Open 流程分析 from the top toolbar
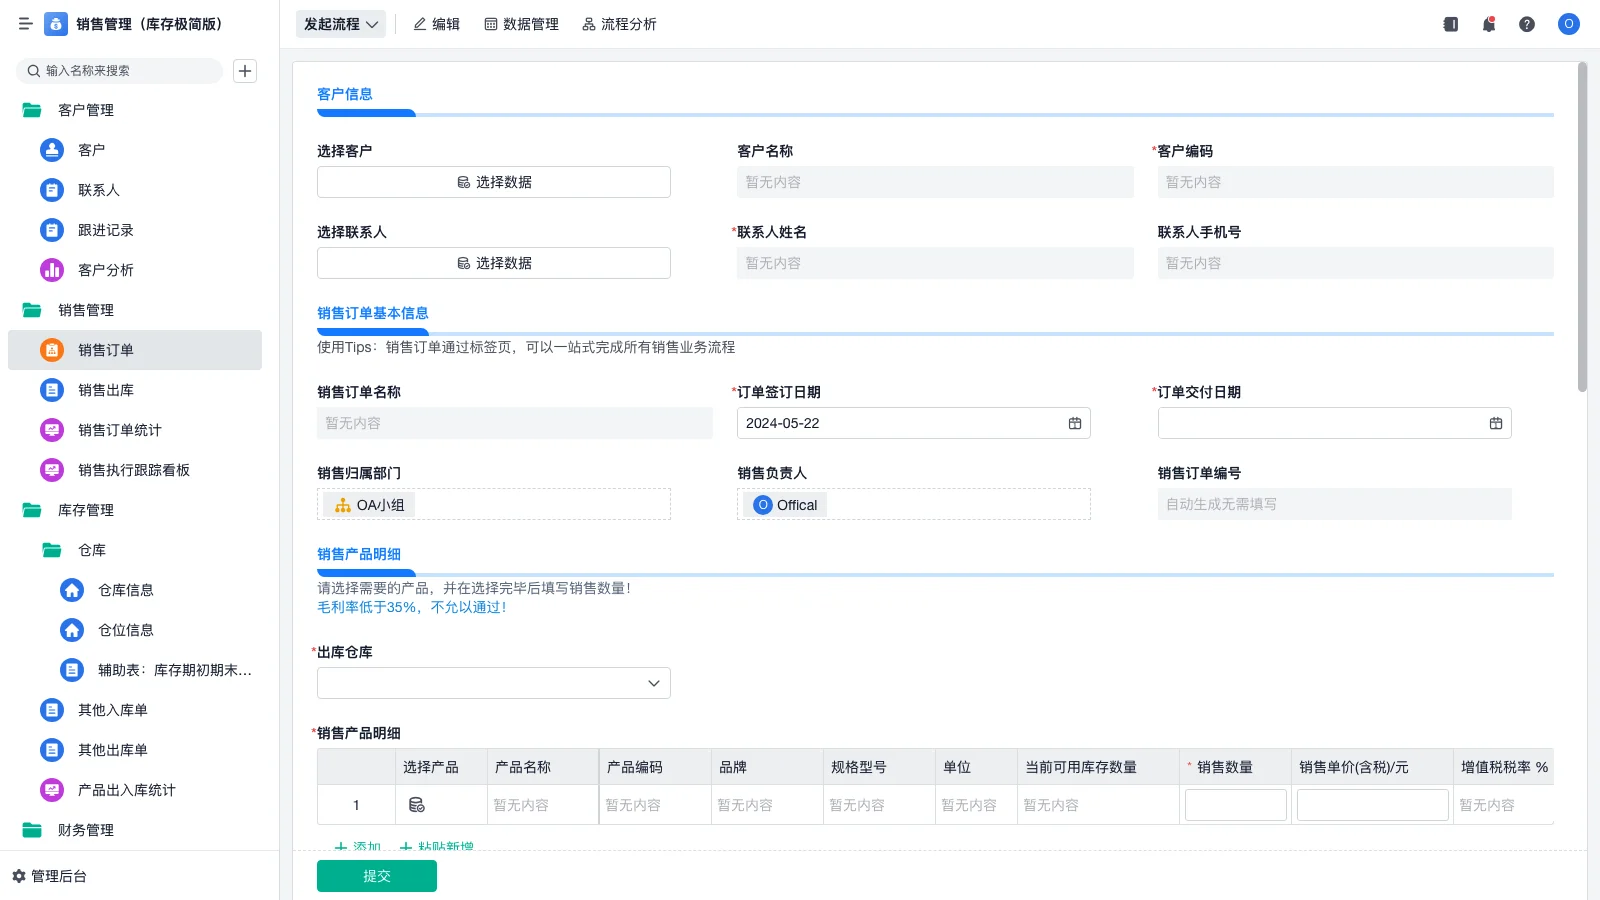1600x900 pixels. point(619,24)
